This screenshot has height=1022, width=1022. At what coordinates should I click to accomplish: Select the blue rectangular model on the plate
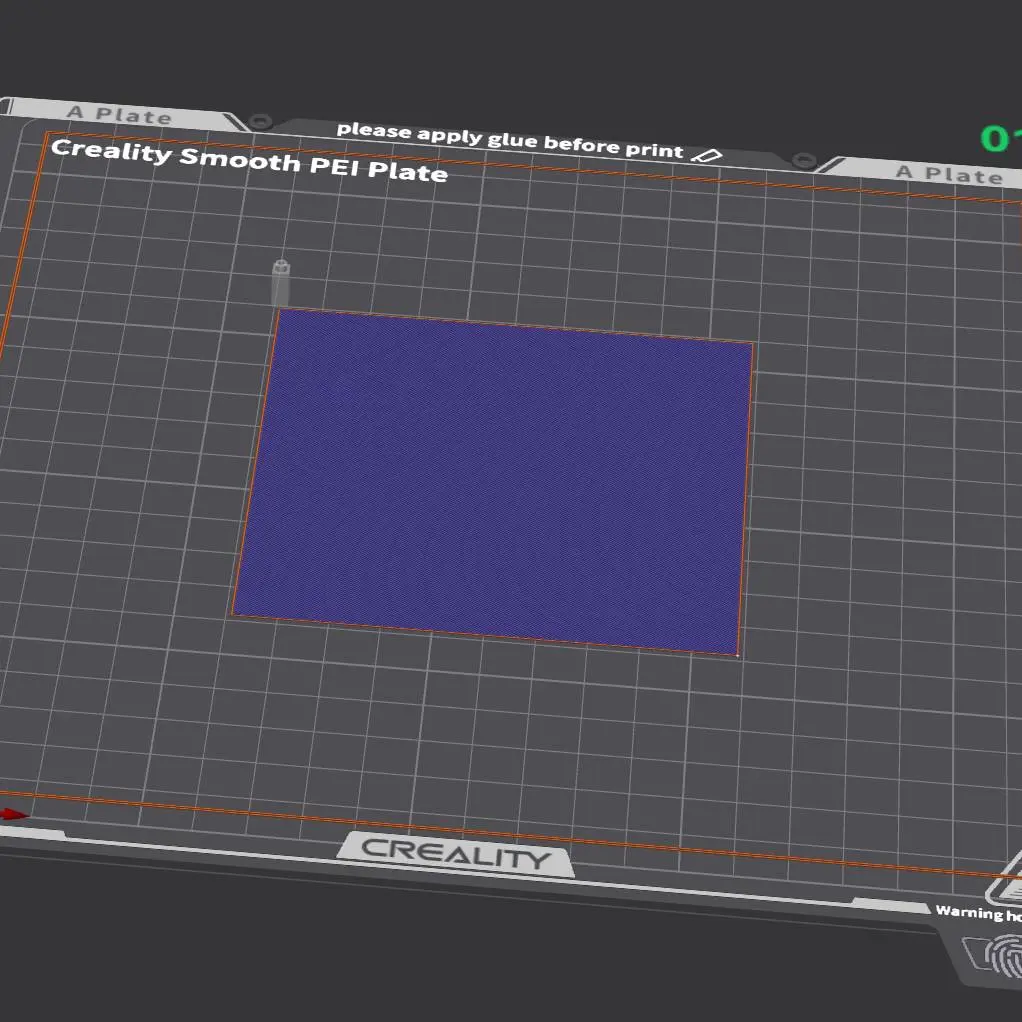pos(495,481)
